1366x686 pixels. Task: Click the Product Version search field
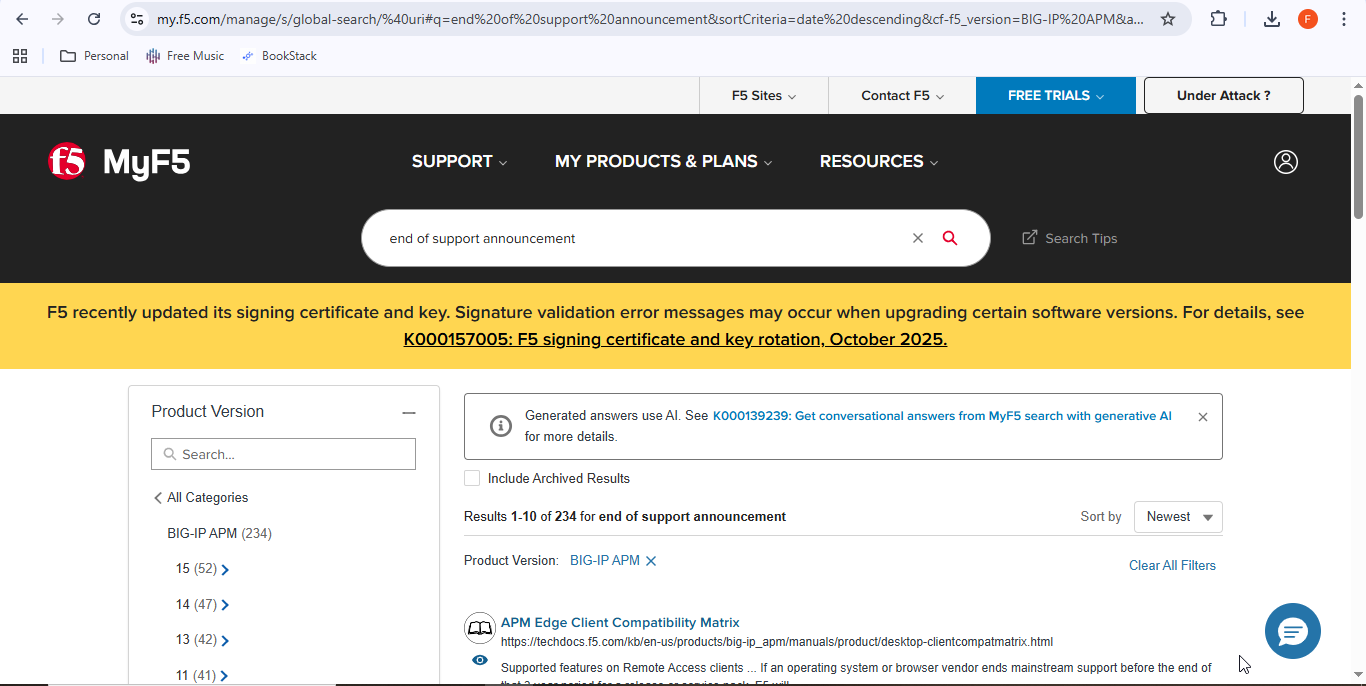tap(284, 454)
